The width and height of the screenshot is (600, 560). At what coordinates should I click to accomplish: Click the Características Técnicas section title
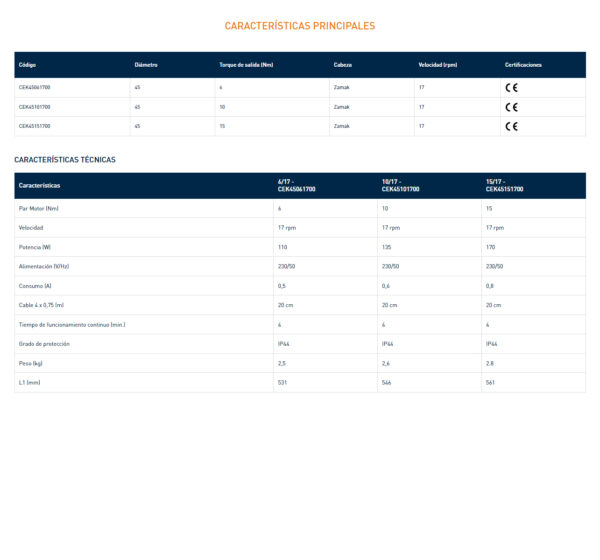point(65,159)
